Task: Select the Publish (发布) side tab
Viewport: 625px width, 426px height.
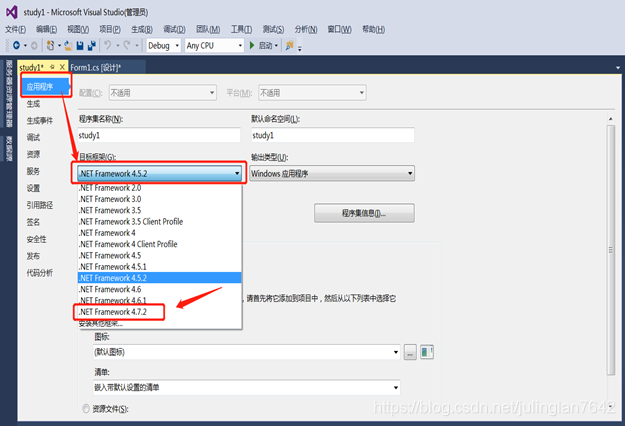Action: tap(33, 256)
